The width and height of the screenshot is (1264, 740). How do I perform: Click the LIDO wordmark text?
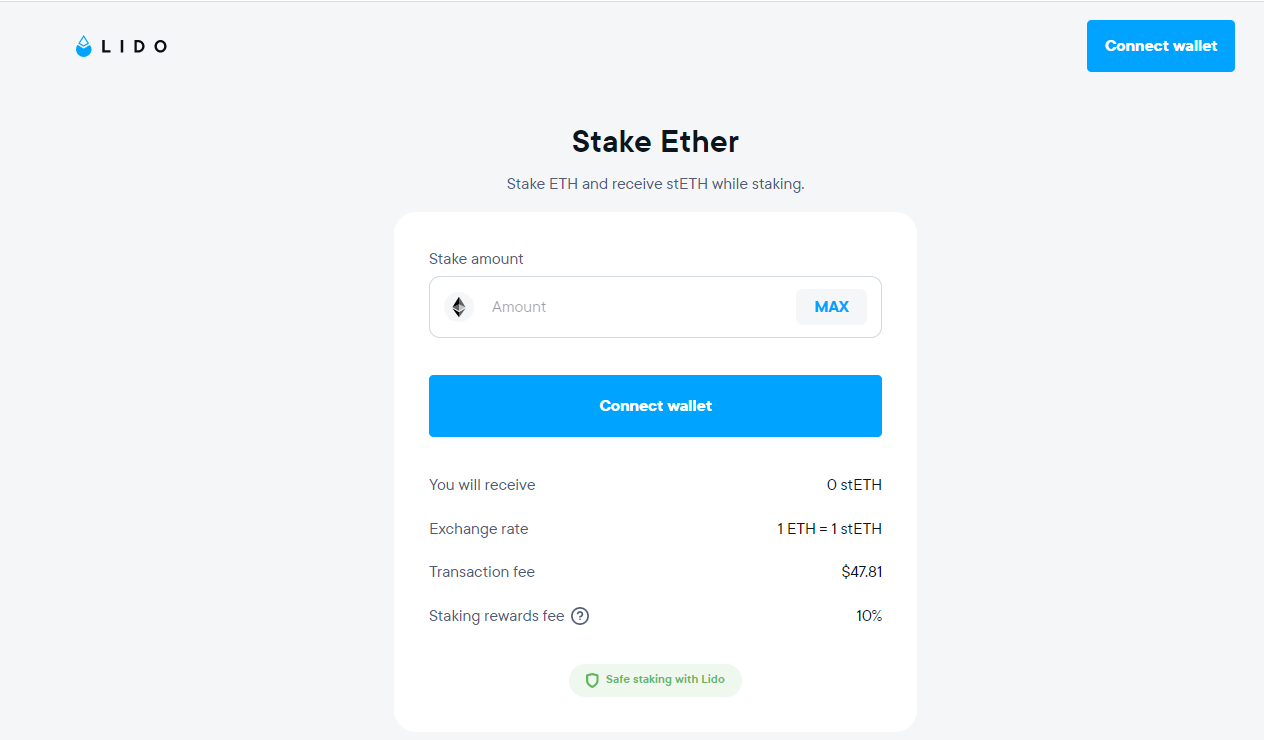[x=134, y=46]
